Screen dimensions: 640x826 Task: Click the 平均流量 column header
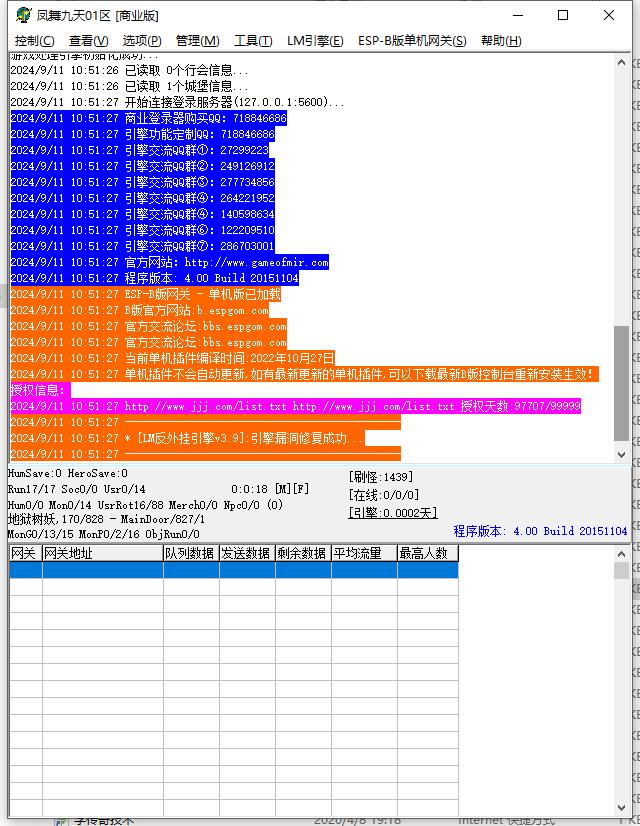364,553
